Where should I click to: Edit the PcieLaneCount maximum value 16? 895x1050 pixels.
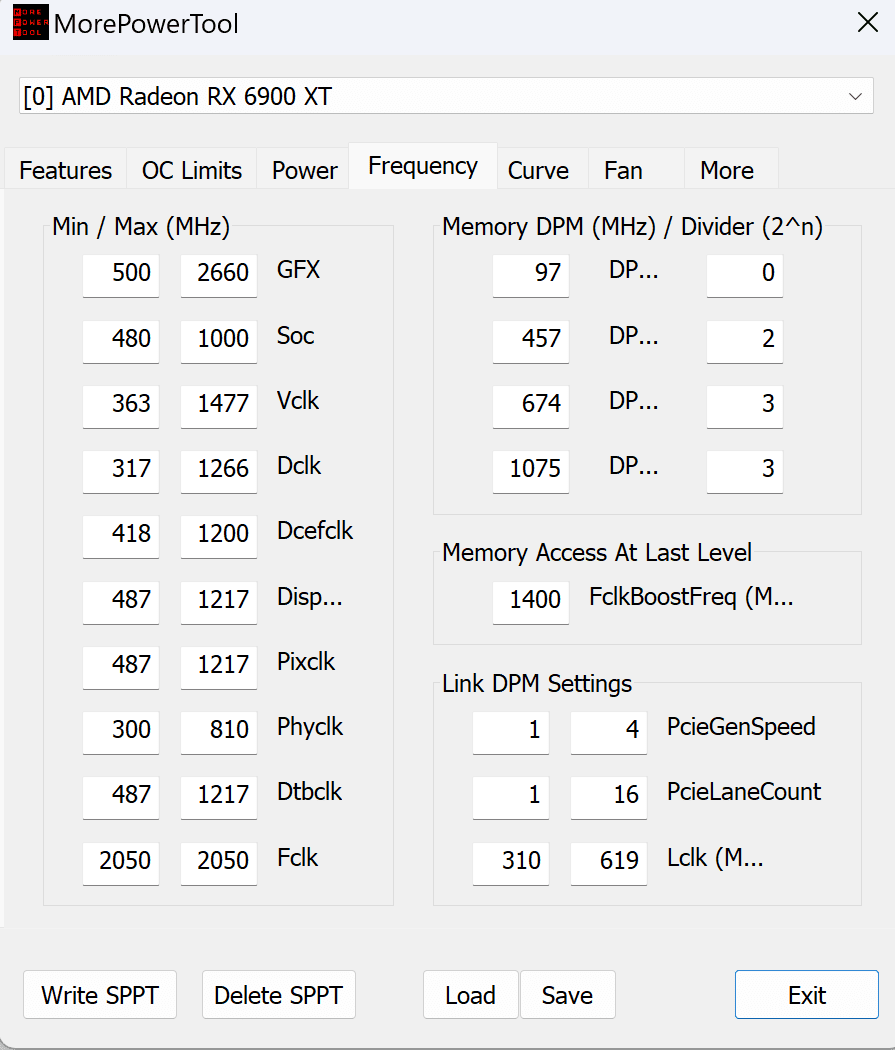(x=608, y=797)
